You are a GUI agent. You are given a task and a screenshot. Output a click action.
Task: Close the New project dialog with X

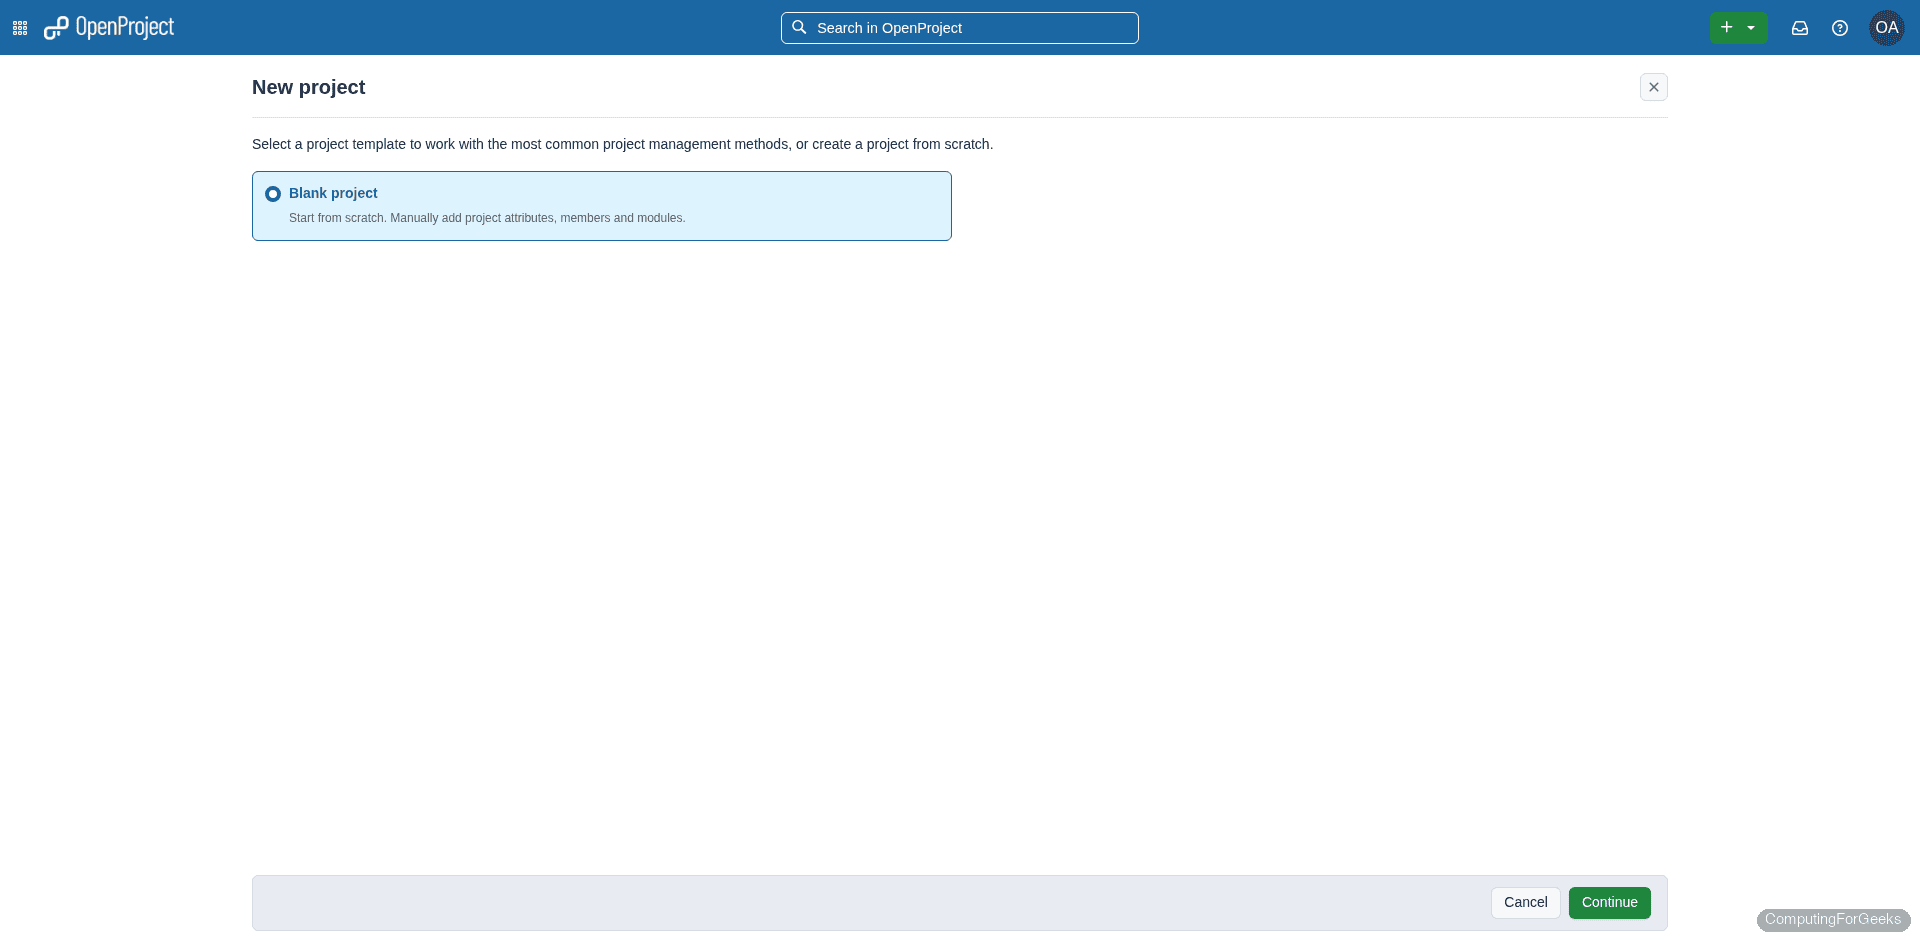(1654, 87)
